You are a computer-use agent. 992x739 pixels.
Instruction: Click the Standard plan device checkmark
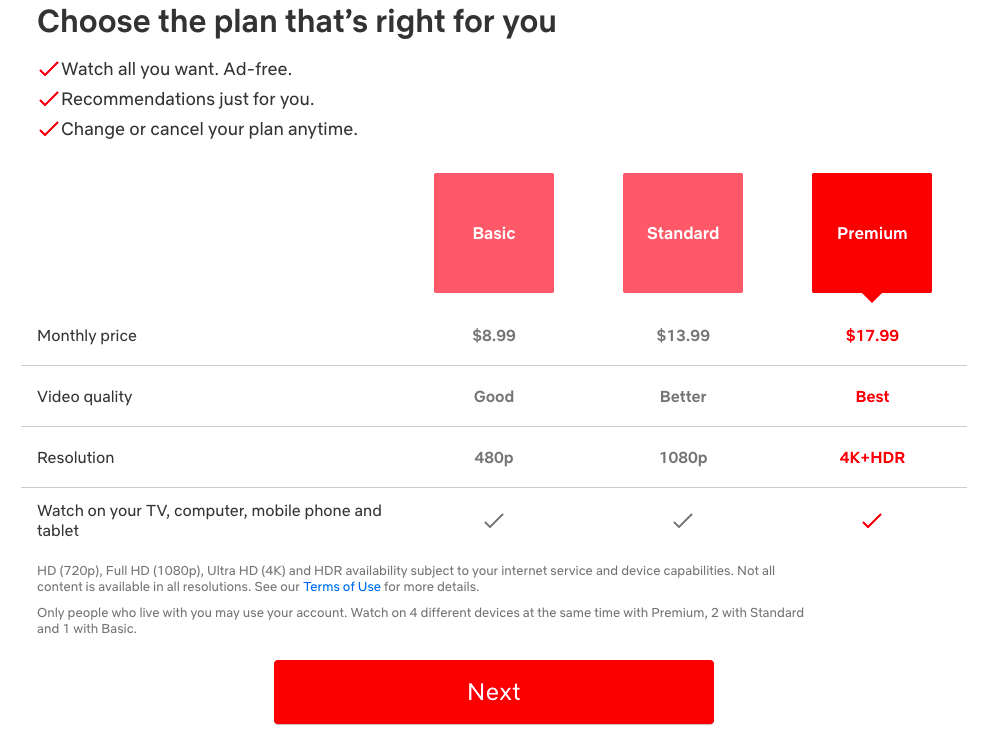(683, 521)
